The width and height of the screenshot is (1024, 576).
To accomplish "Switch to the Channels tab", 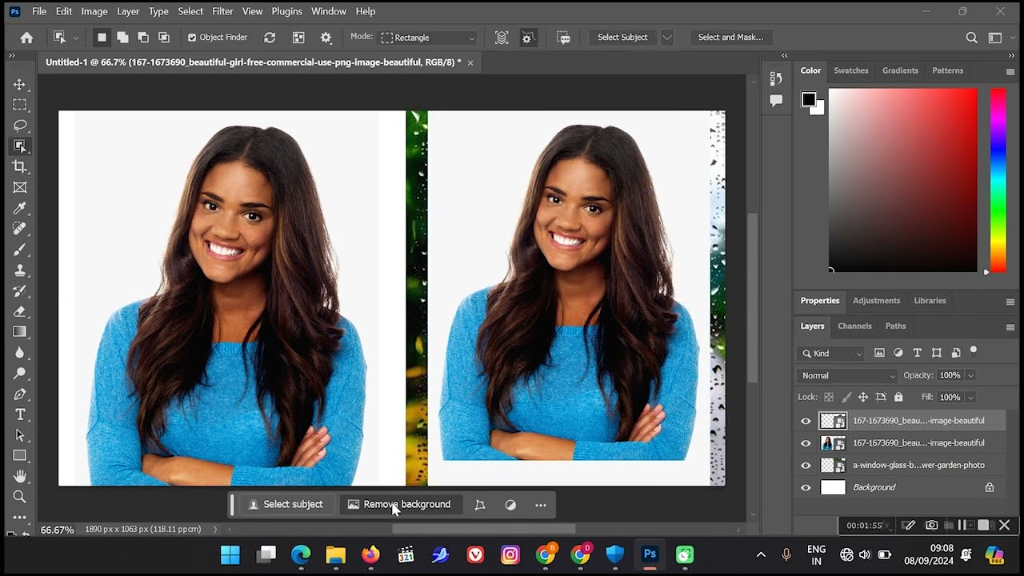I will click(855, 326).
